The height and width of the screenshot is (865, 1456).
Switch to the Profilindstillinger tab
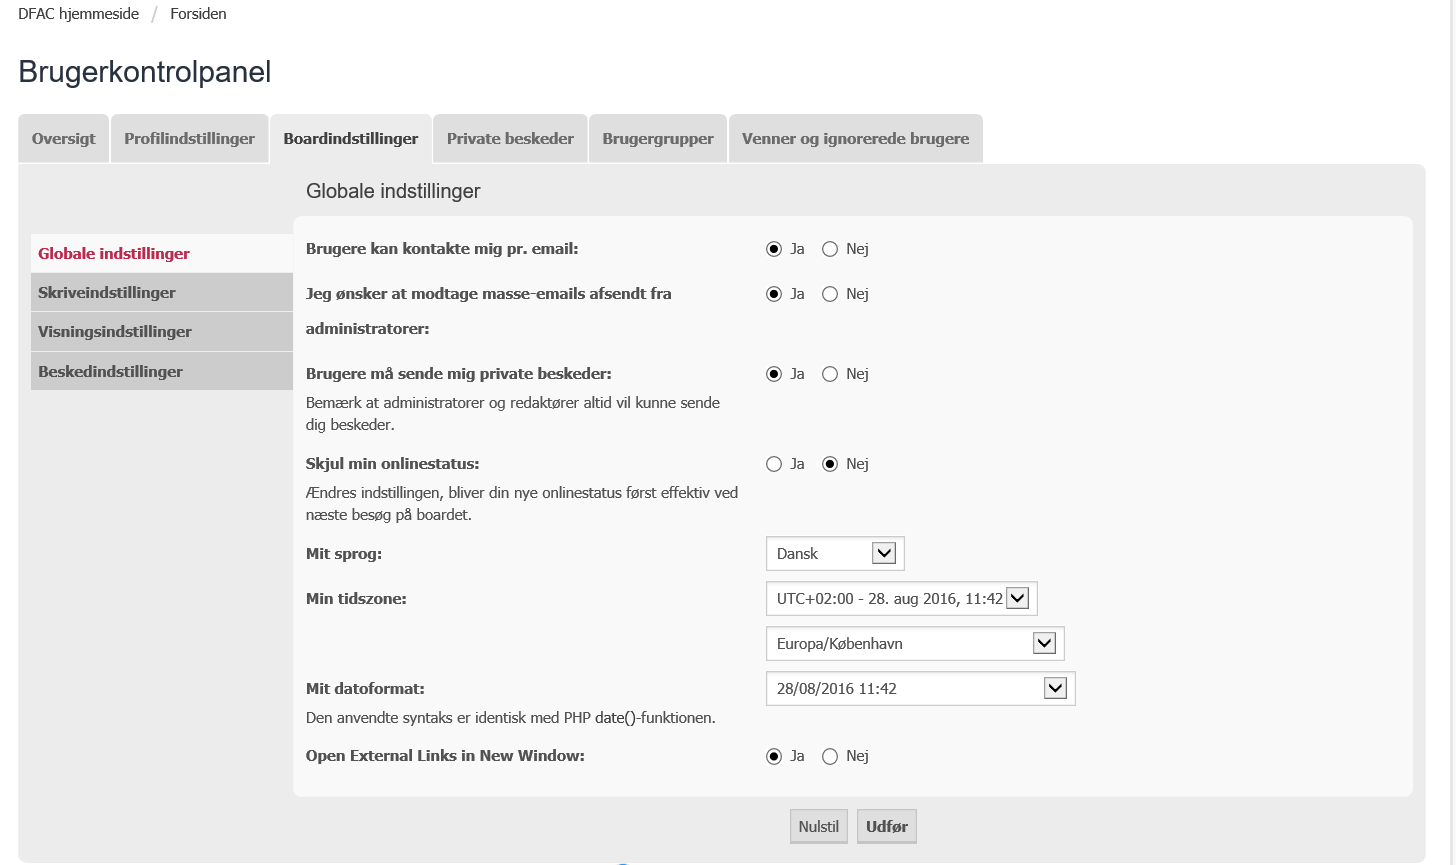(190, 139)
